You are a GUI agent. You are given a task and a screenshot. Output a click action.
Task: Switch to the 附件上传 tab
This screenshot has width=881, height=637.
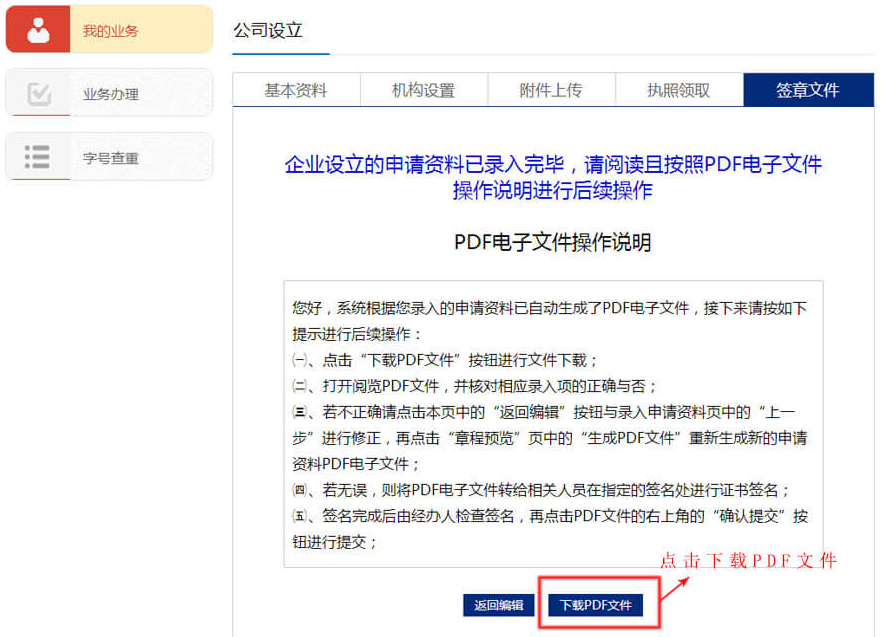click(x=551, y=89)
